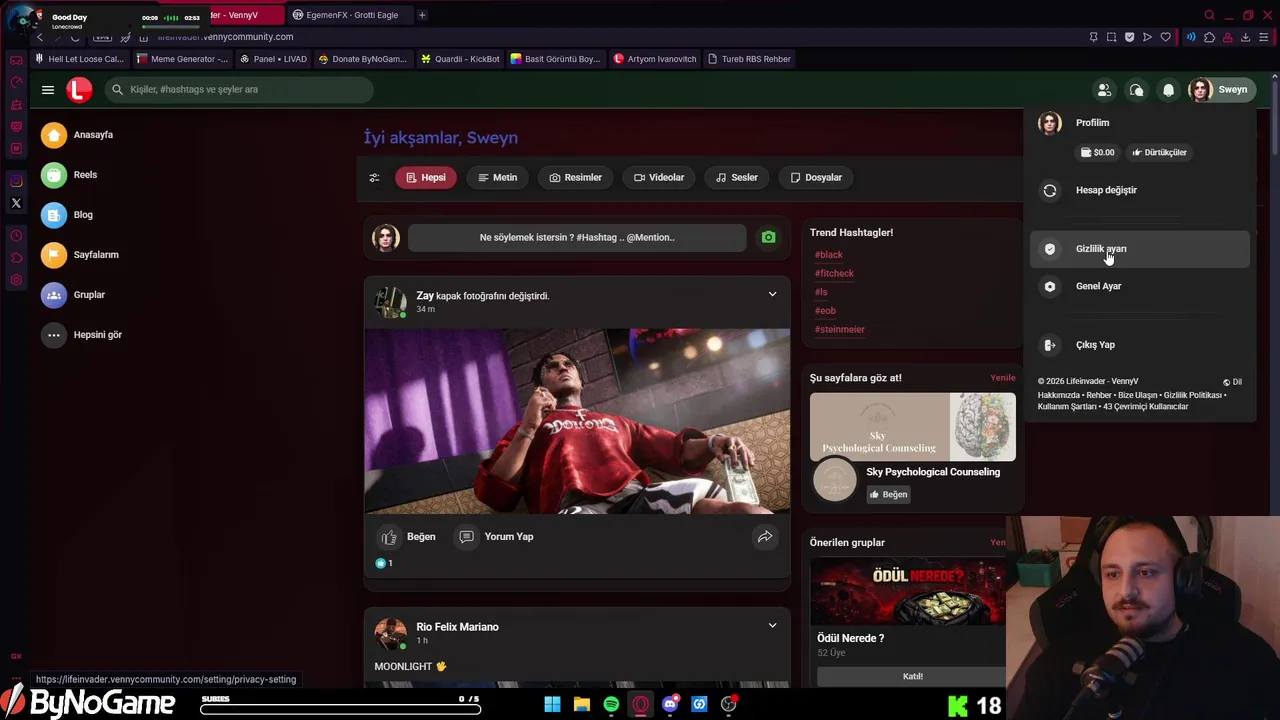
Task: Click Çıkış Yap to log out
Action: point(1140,345)
